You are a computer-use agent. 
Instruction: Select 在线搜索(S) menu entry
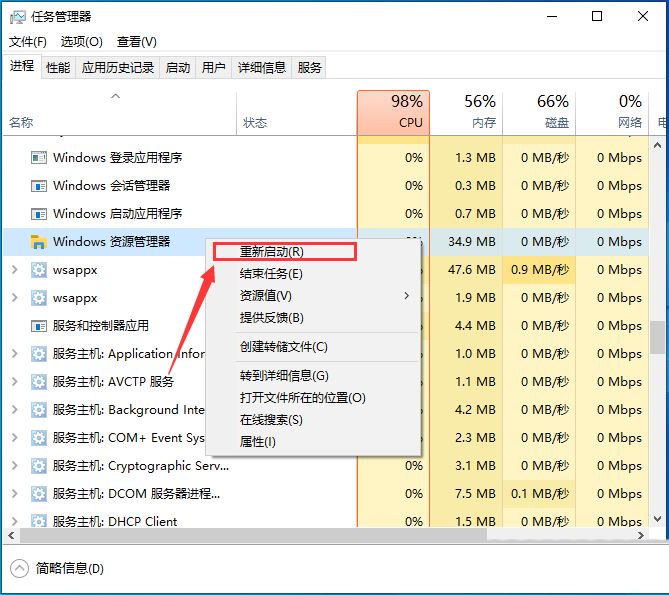(314, 420)
